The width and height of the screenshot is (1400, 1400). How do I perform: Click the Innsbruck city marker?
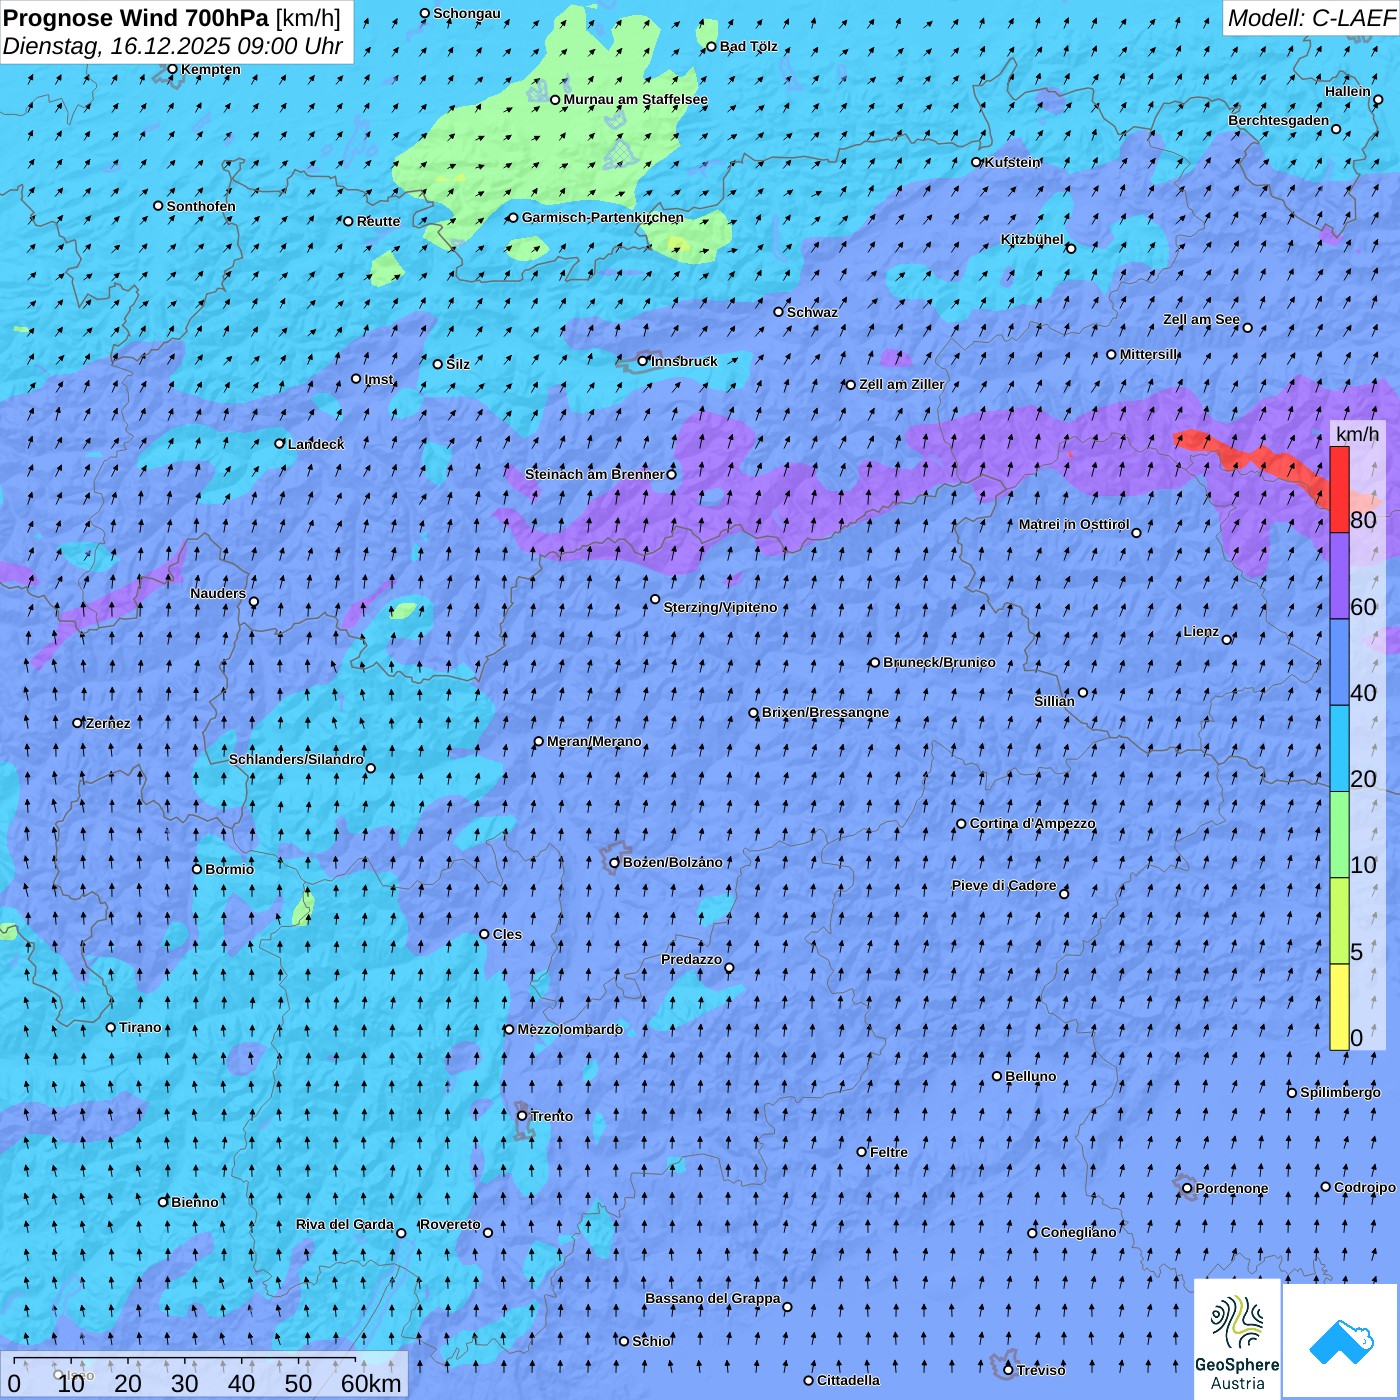tap(643, 361)
